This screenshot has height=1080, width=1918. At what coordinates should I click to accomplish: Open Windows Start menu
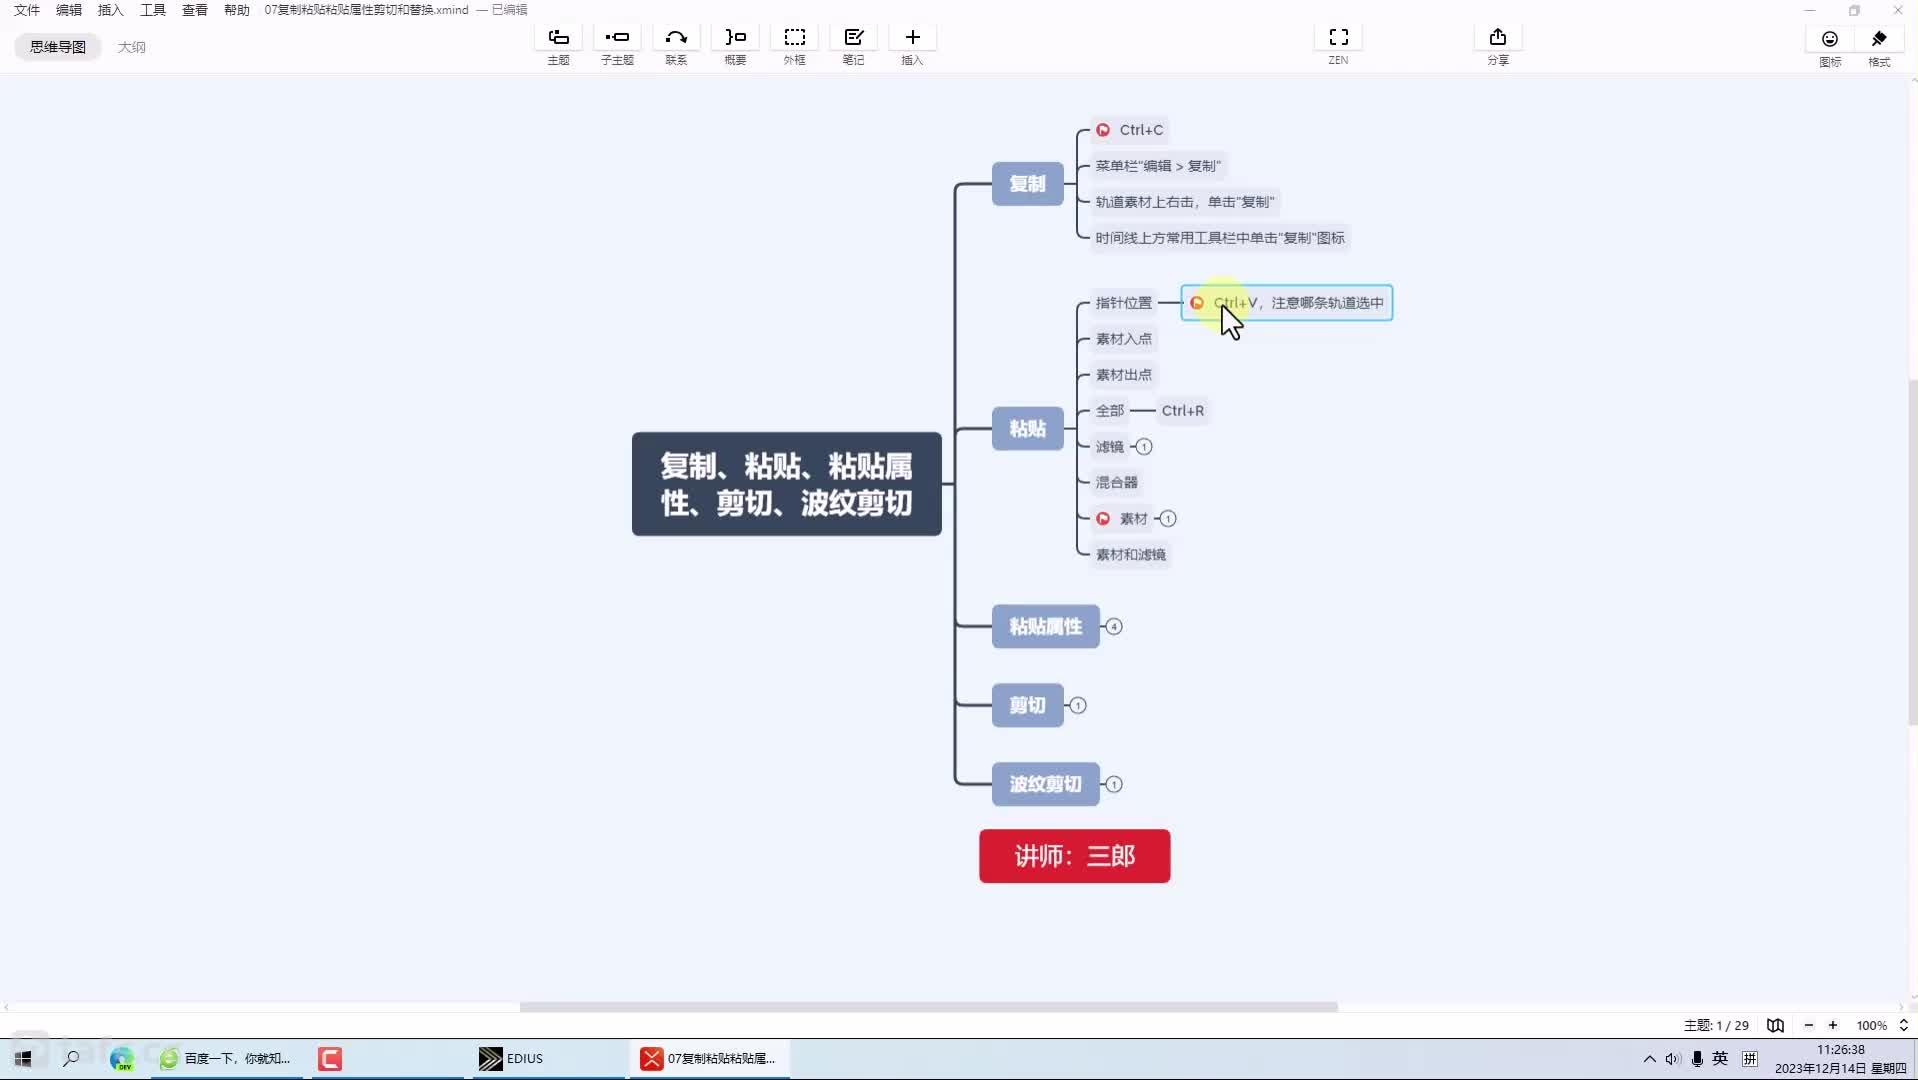(22, 1058)
